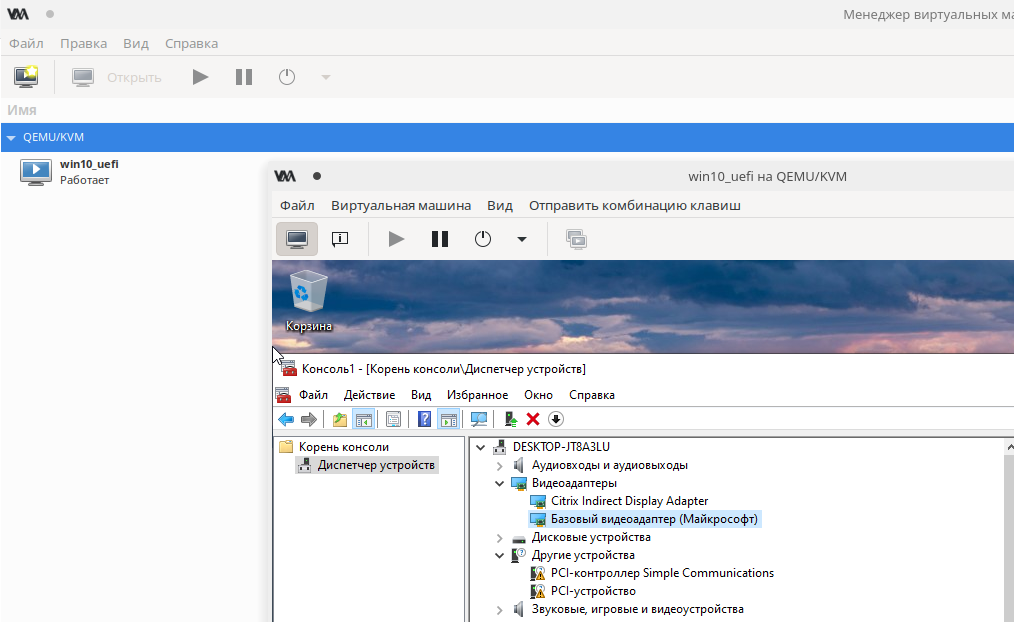Expand the Дисковые устройства node
The width and height of the screenshot is (1014, 622).
coord(500,538)
